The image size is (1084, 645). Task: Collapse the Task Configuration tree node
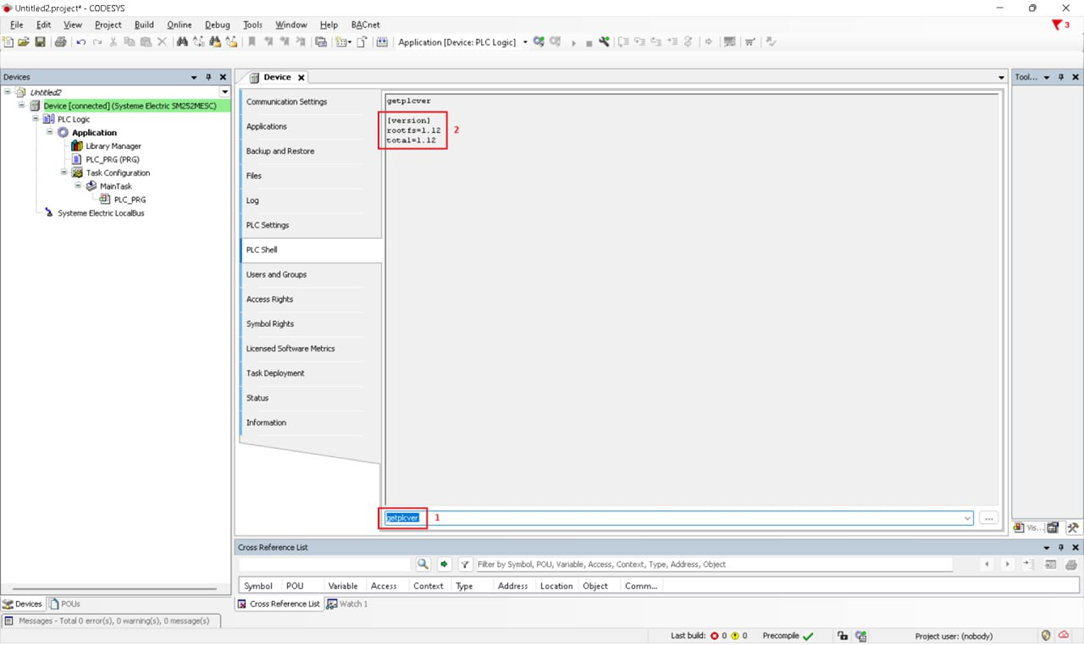click(64, 173)
